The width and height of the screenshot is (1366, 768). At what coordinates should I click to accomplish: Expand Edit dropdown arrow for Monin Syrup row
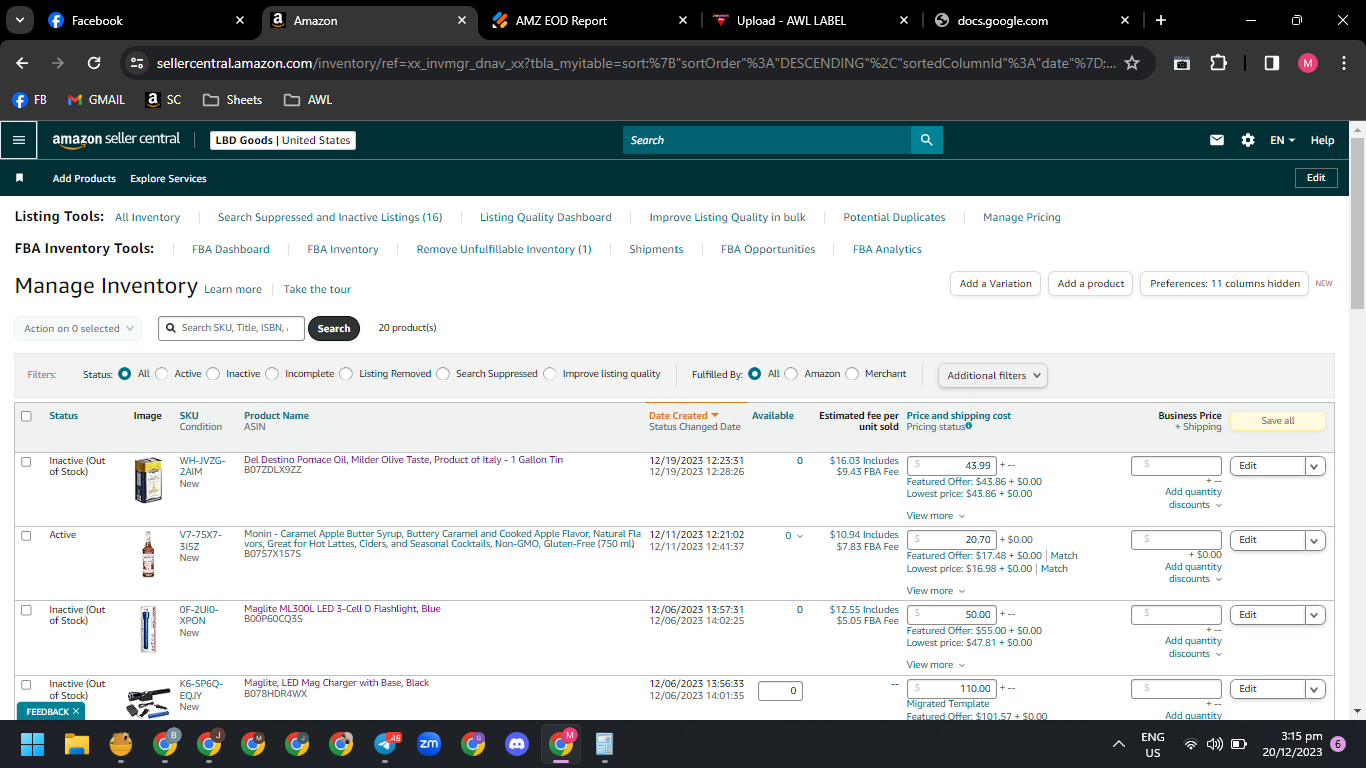click(x=1315, y=540)
